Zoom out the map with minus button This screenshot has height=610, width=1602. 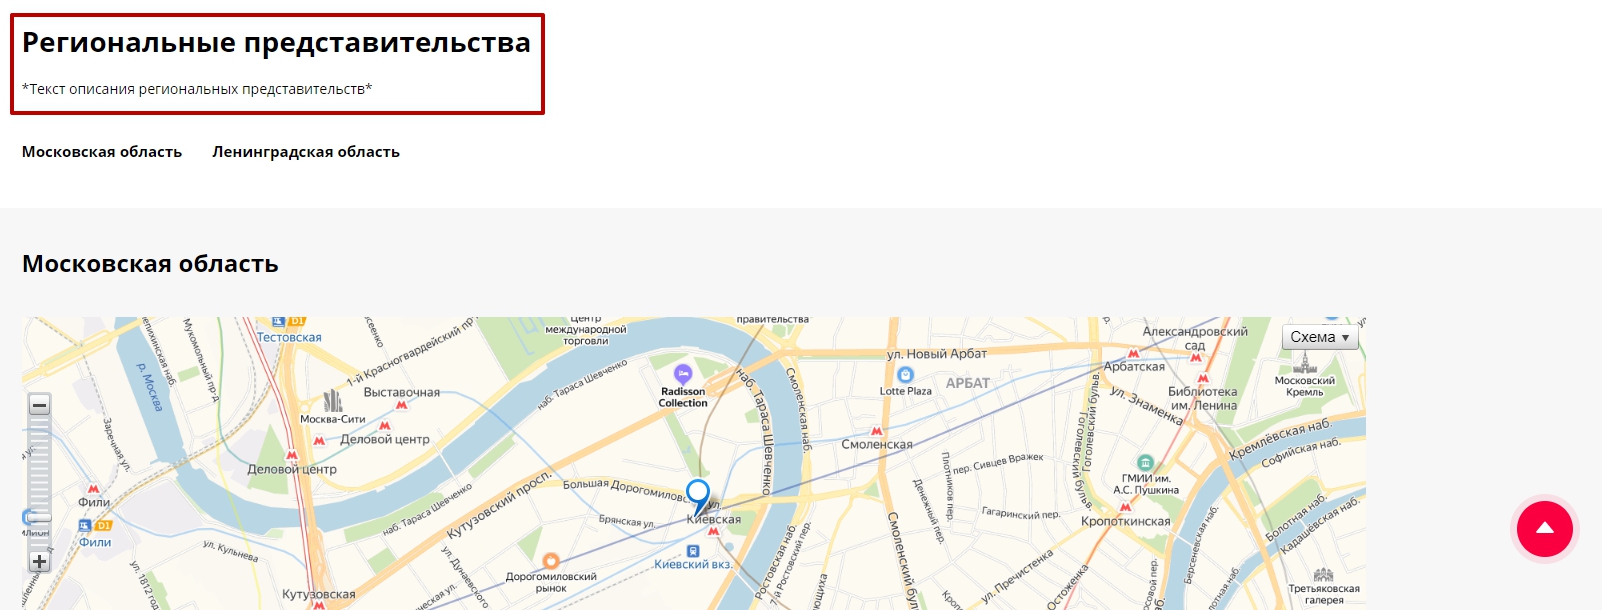39,405
